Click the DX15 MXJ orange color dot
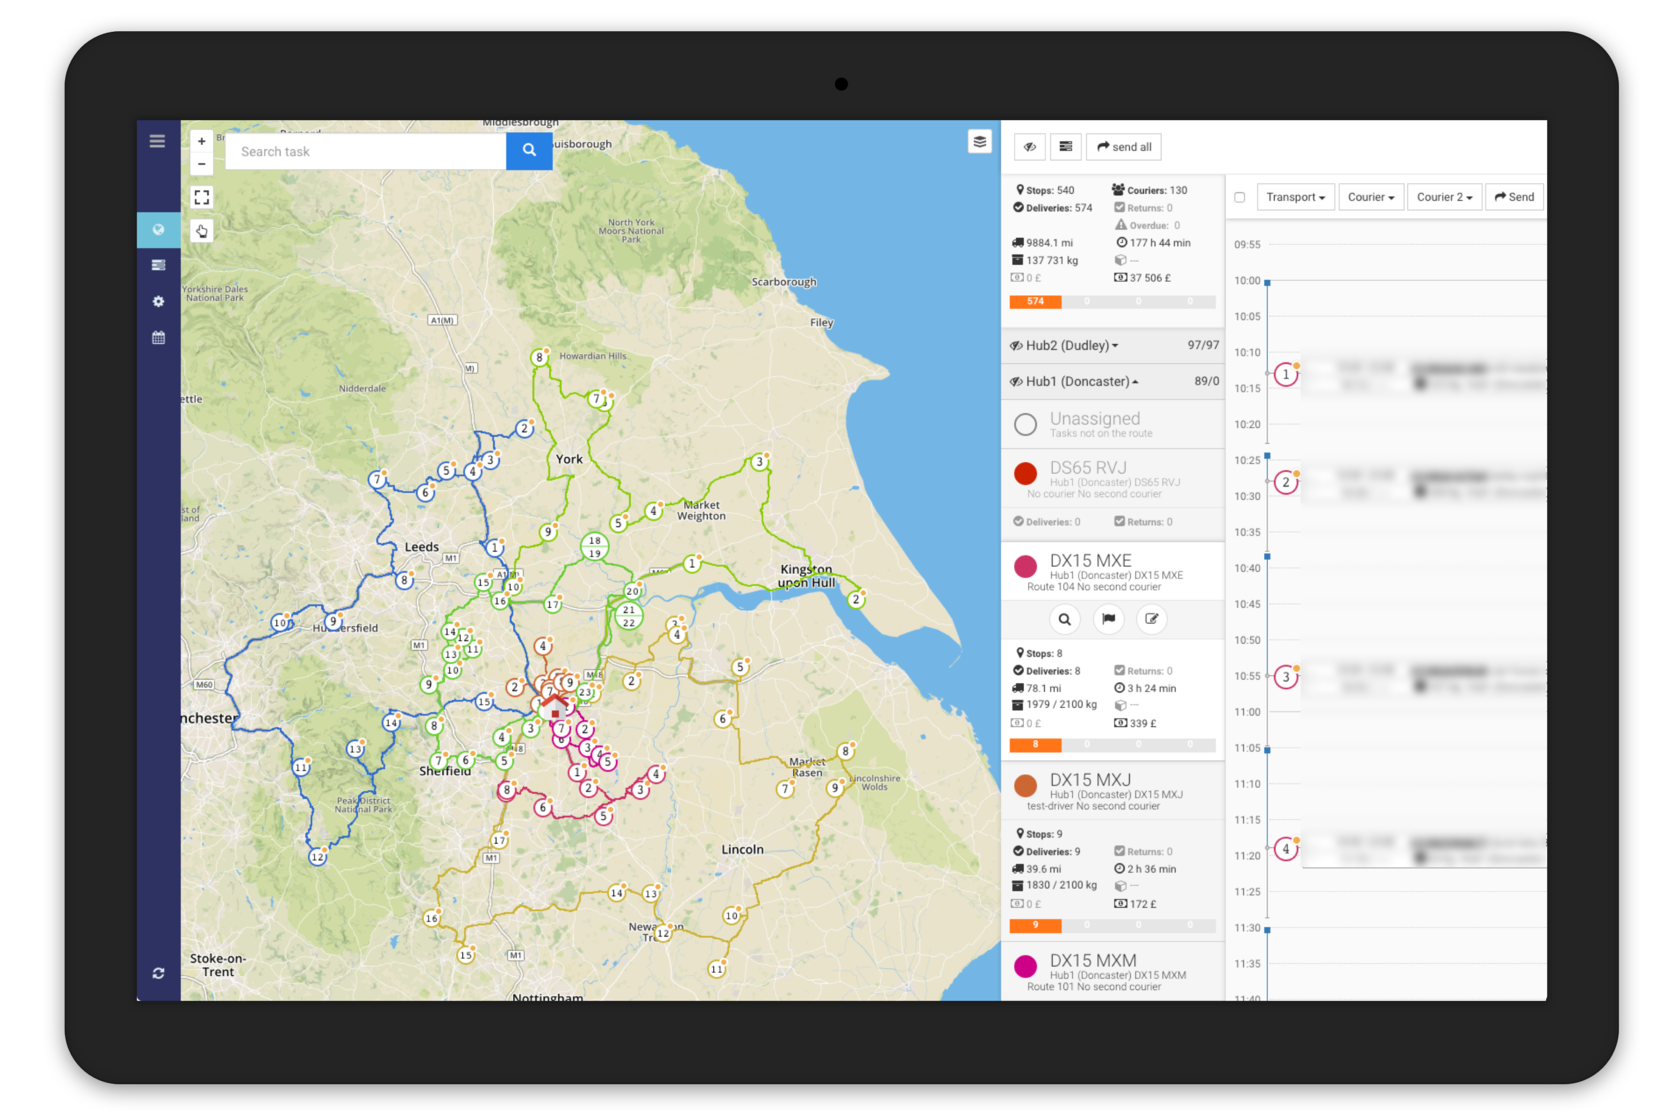 pyautogui.click(x=1025, y=786)
